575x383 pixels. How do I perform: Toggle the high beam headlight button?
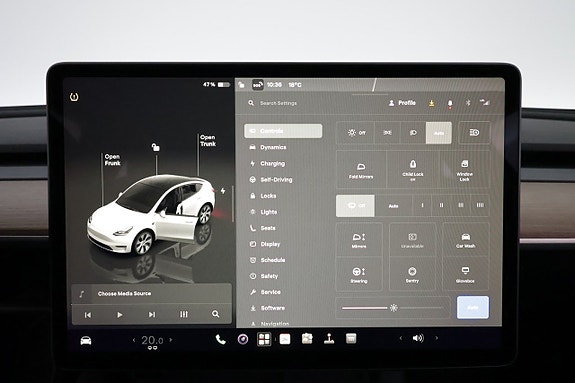(474, 132)
